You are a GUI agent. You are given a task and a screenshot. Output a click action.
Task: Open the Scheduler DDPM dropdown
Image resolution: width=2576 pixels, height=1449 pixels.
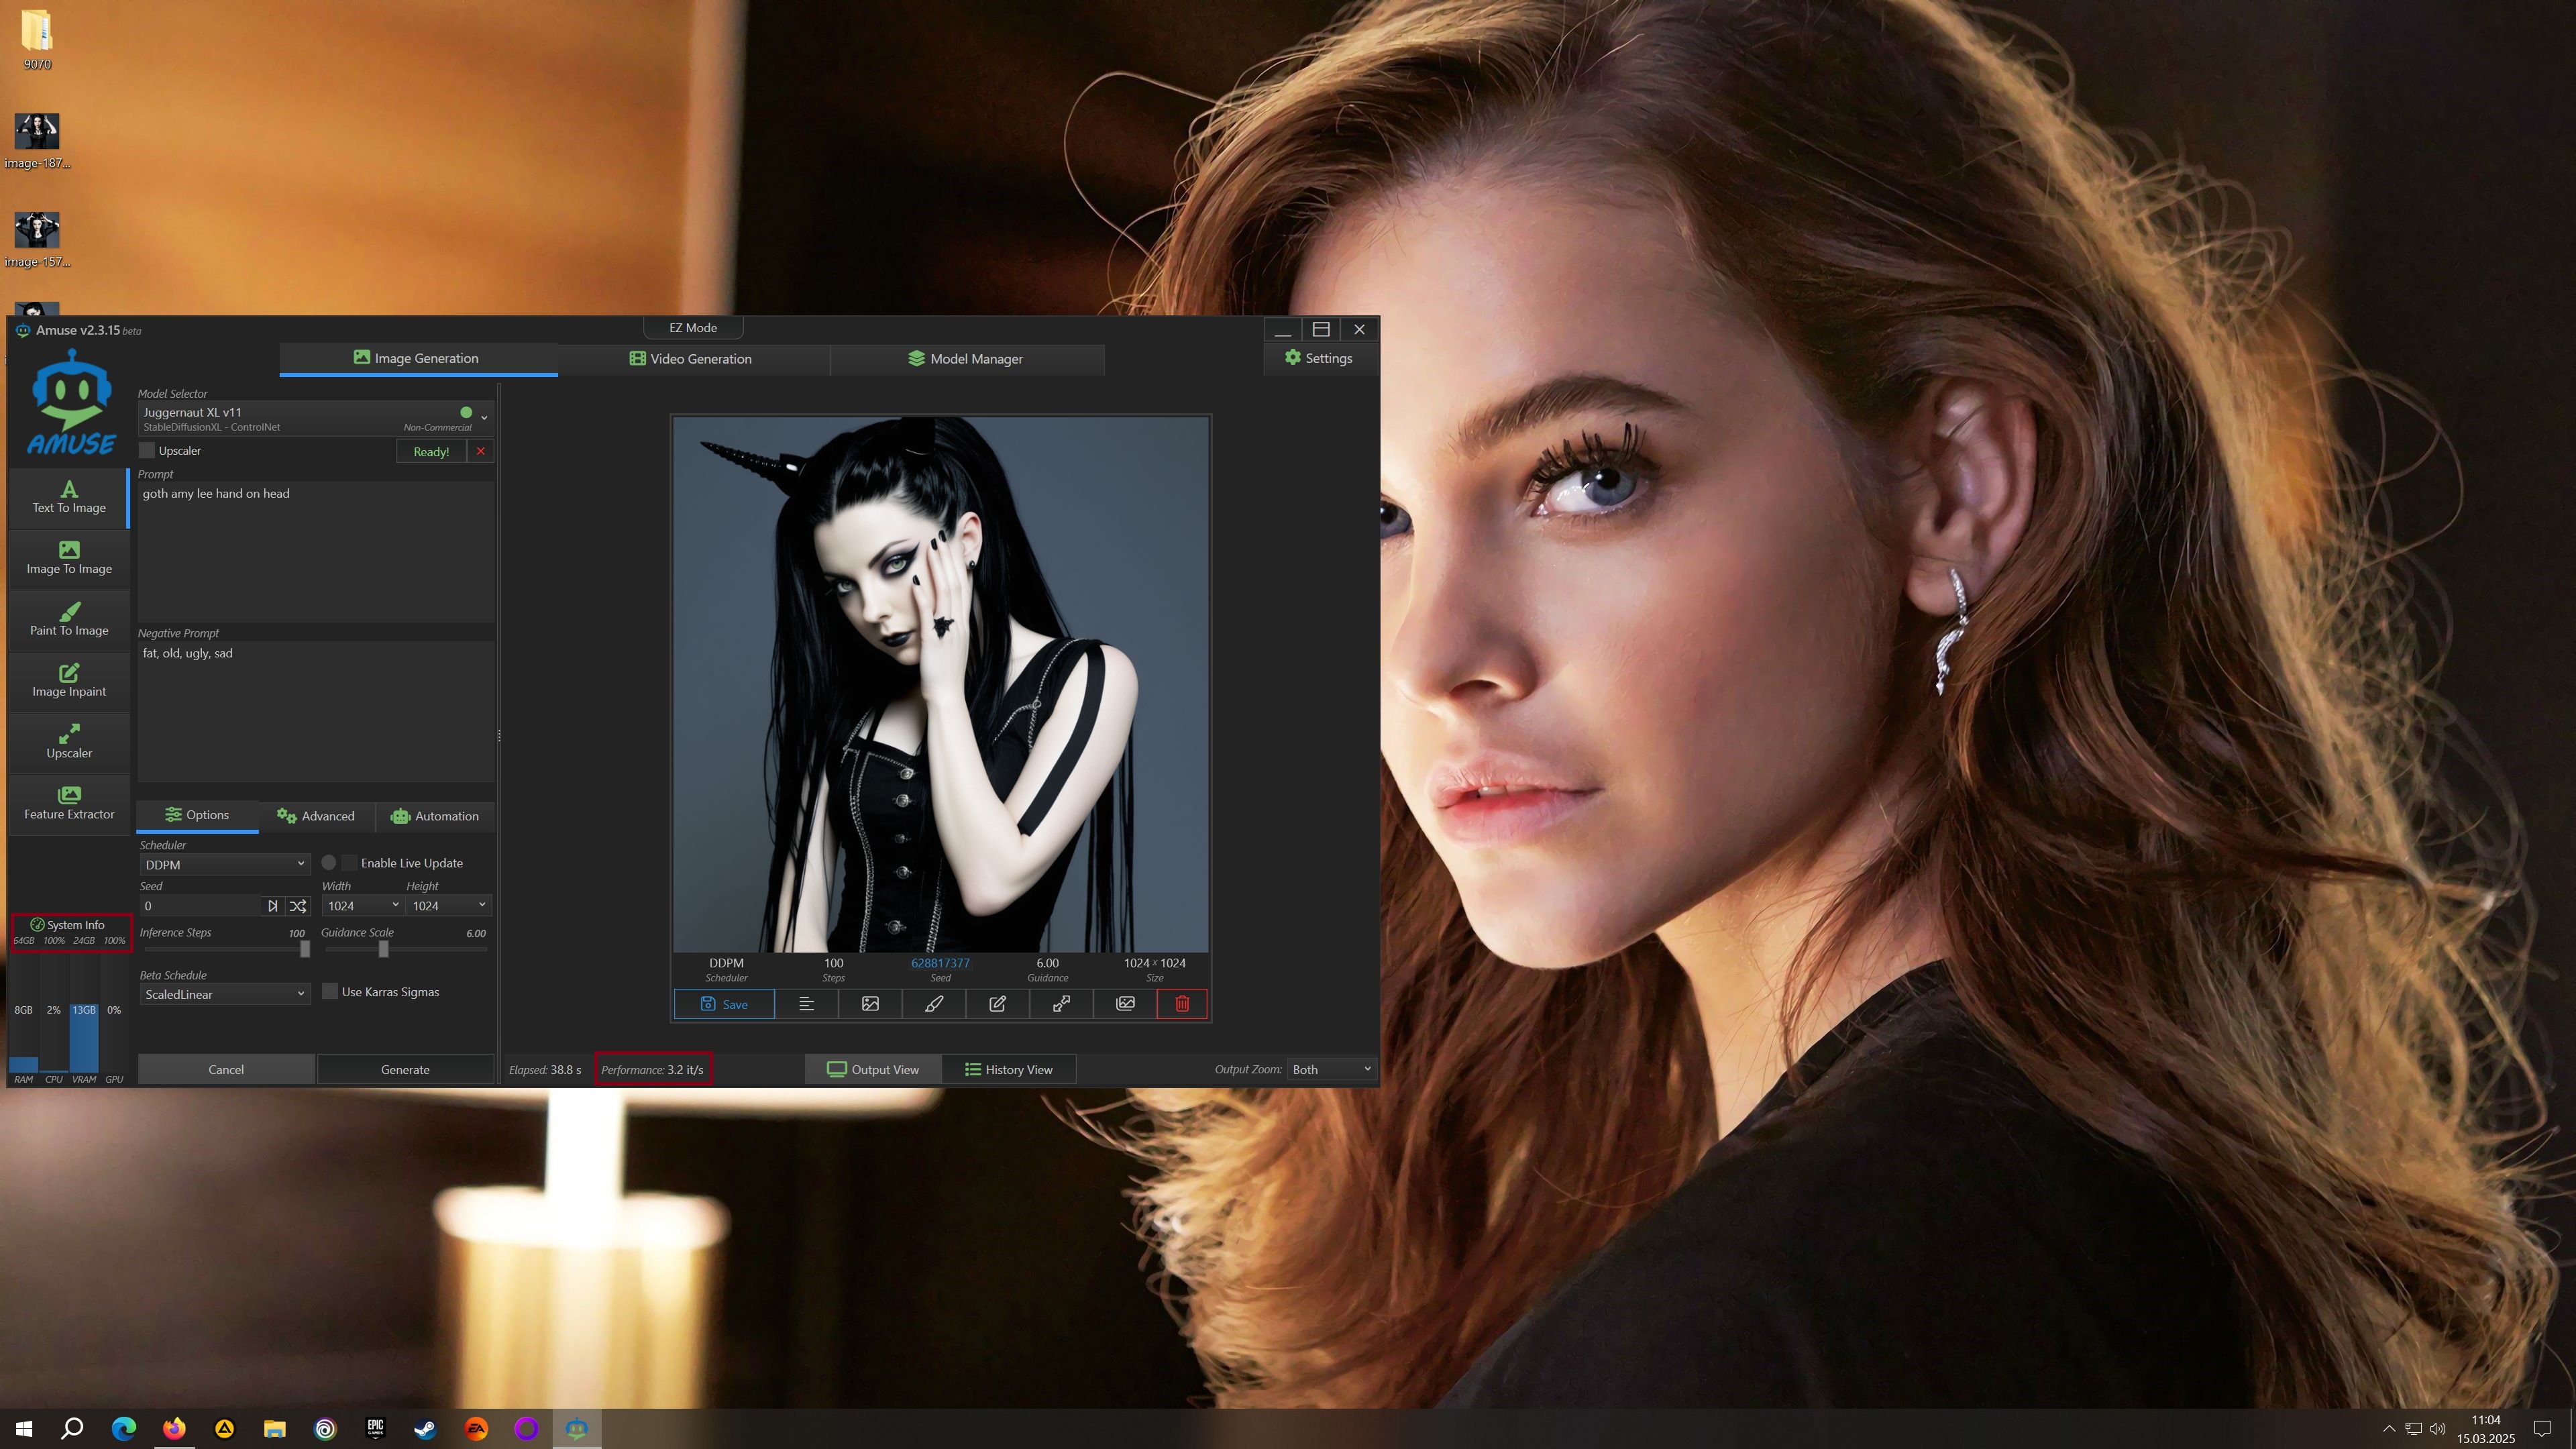coord(224,864)
